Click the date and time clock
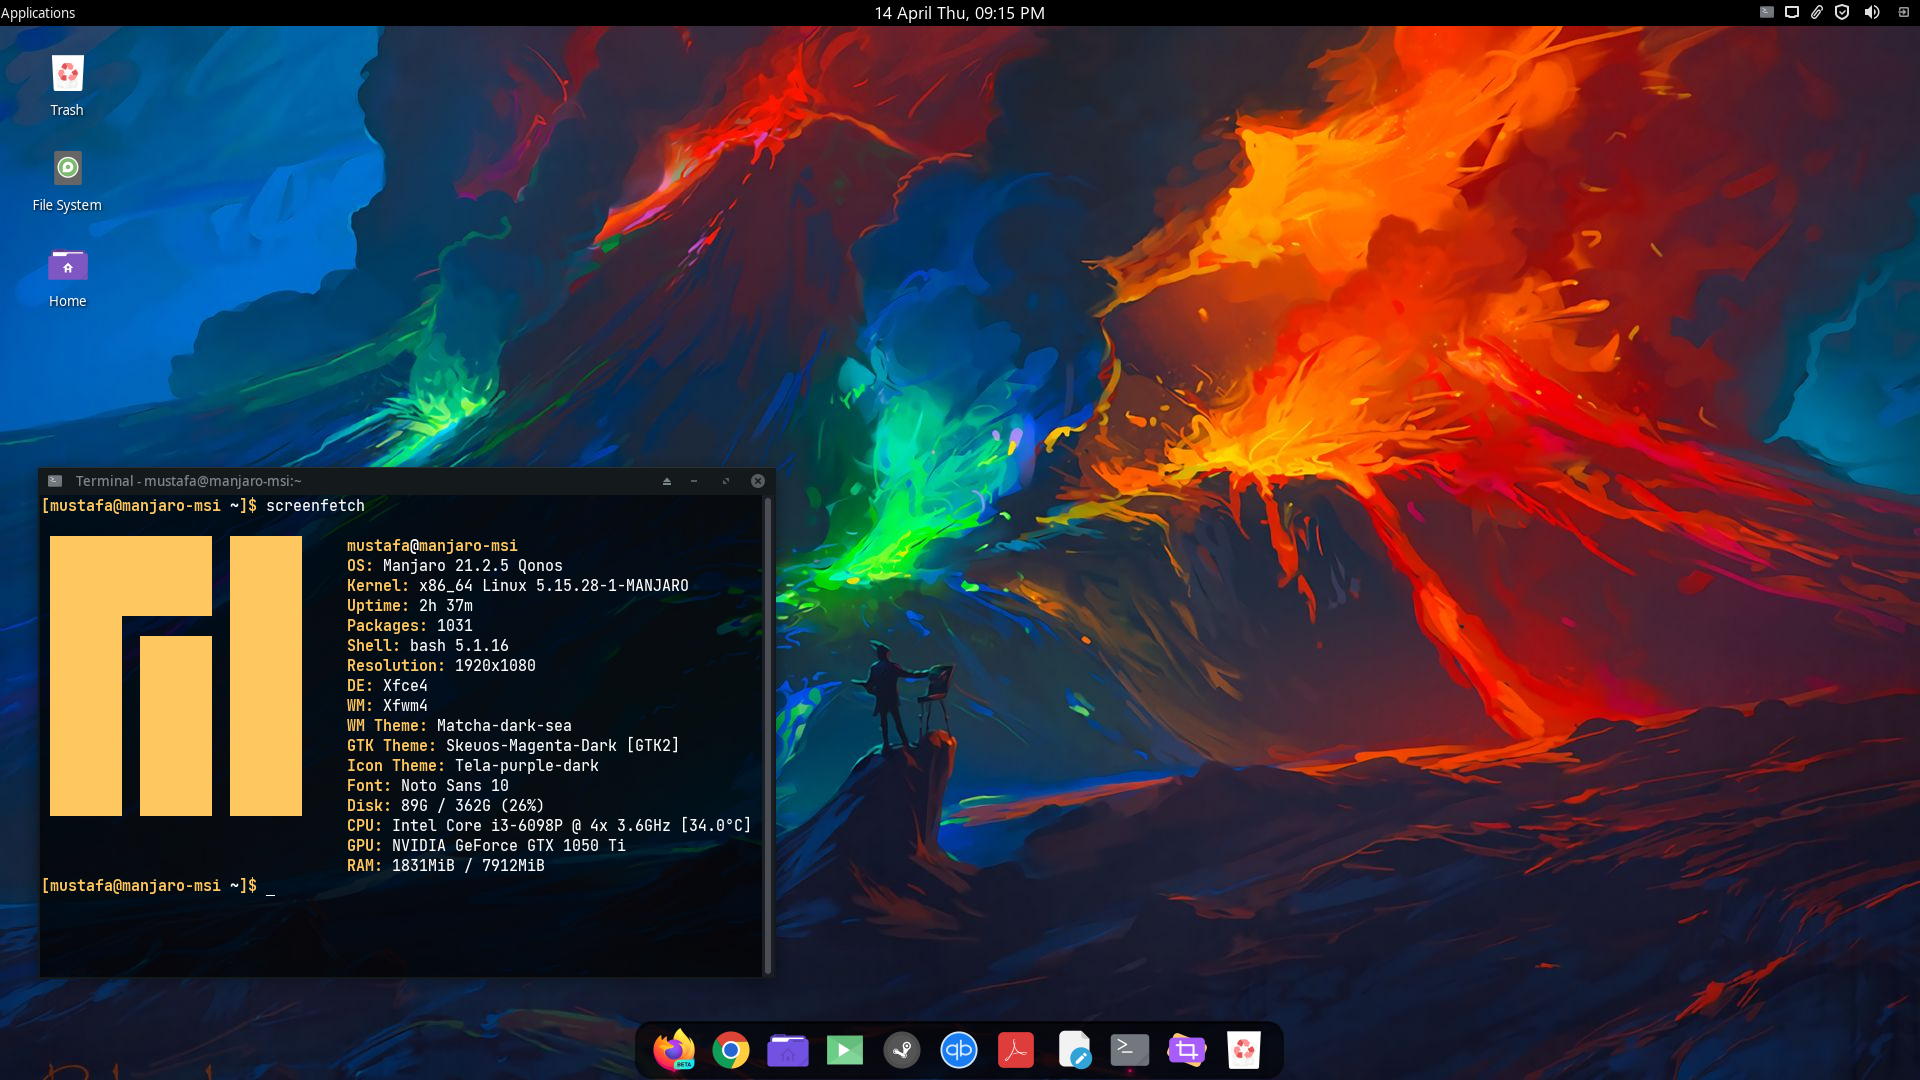This screenshot has width=1920, height=1080. 959,13
